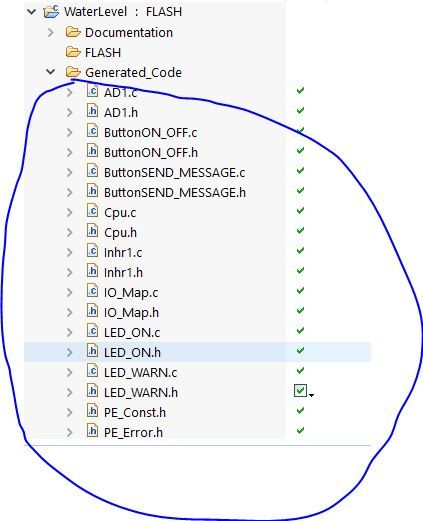
Task: Toggle the green checkmark beside Cpu.c
Action: [x=300, y=210]
